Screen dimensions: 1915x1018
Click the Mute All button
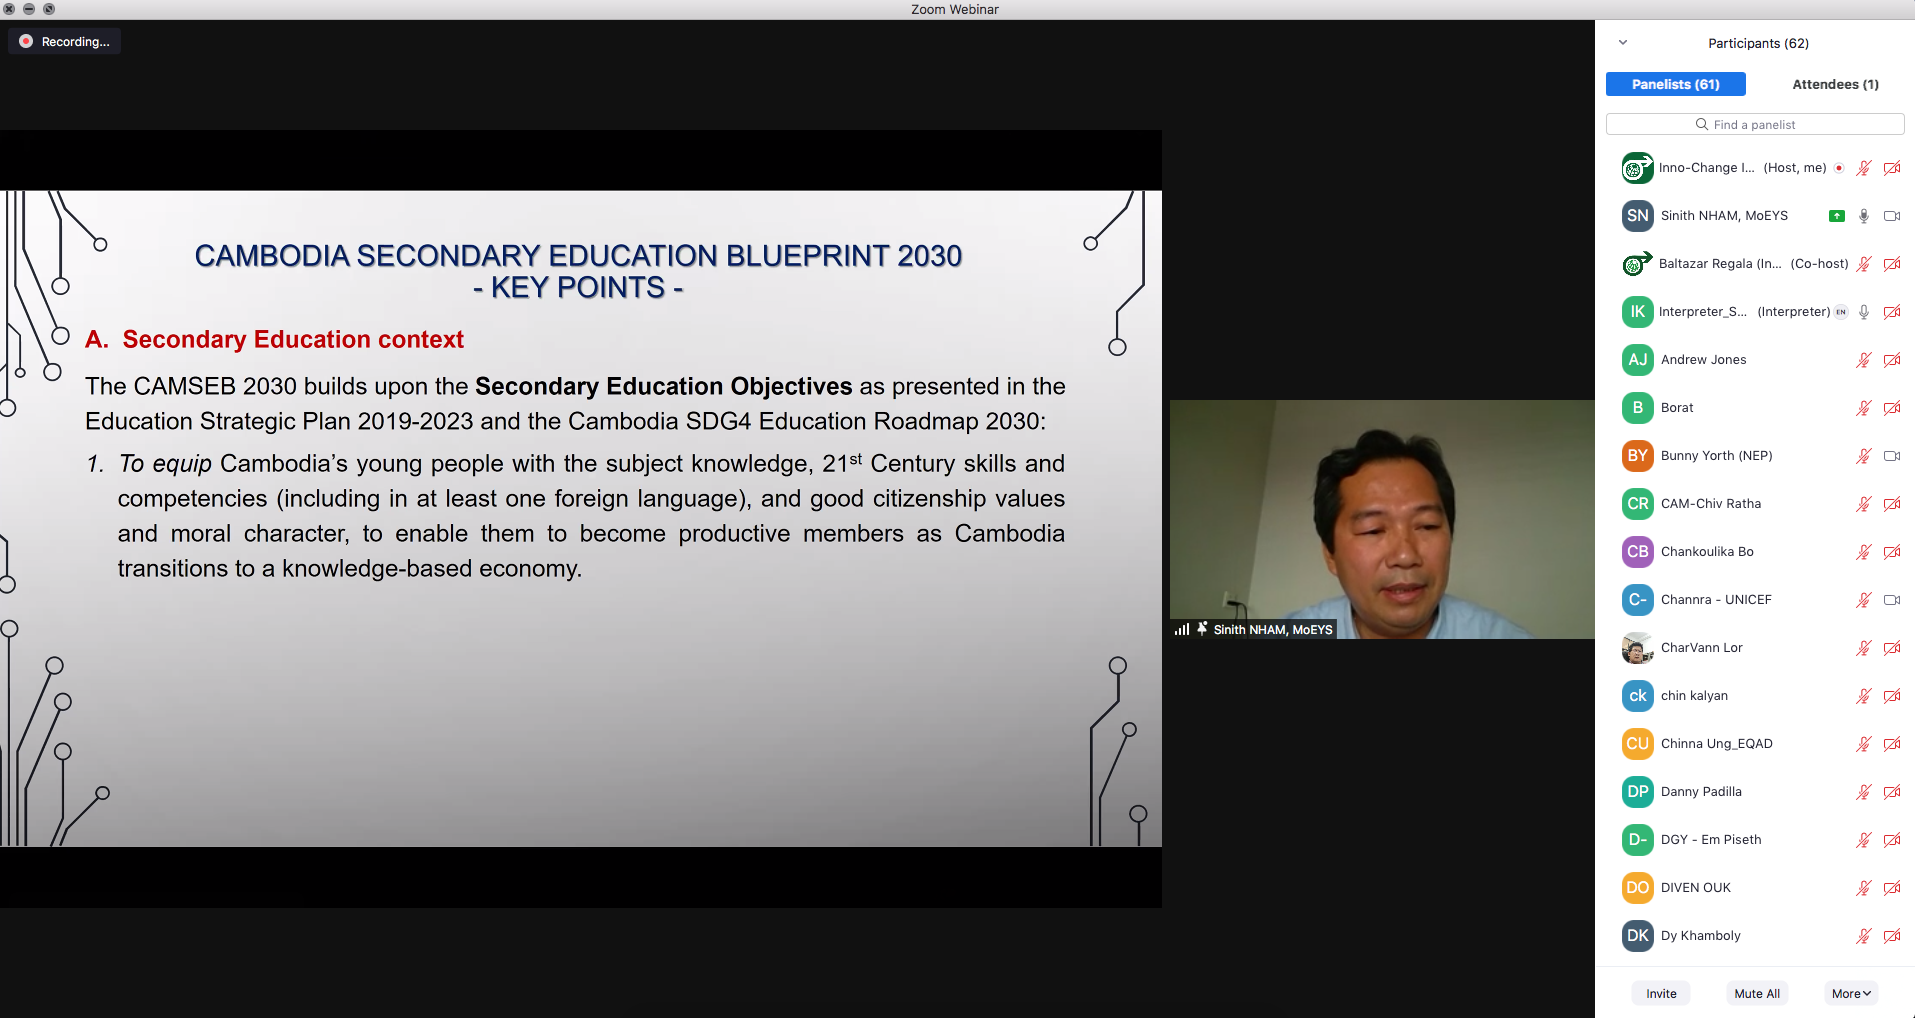(1757, 993)
